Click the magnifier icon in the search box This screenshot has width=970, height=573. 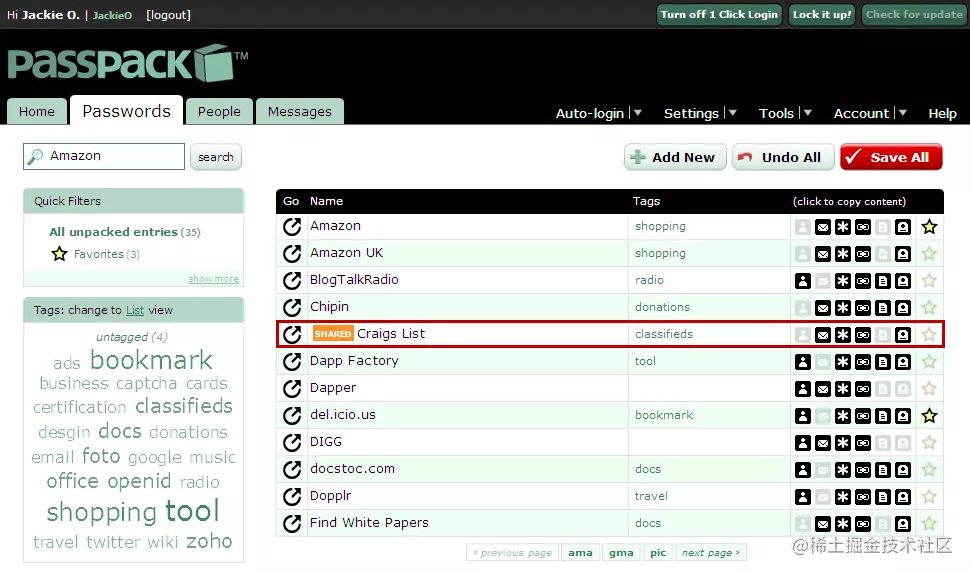click(36, 157)
